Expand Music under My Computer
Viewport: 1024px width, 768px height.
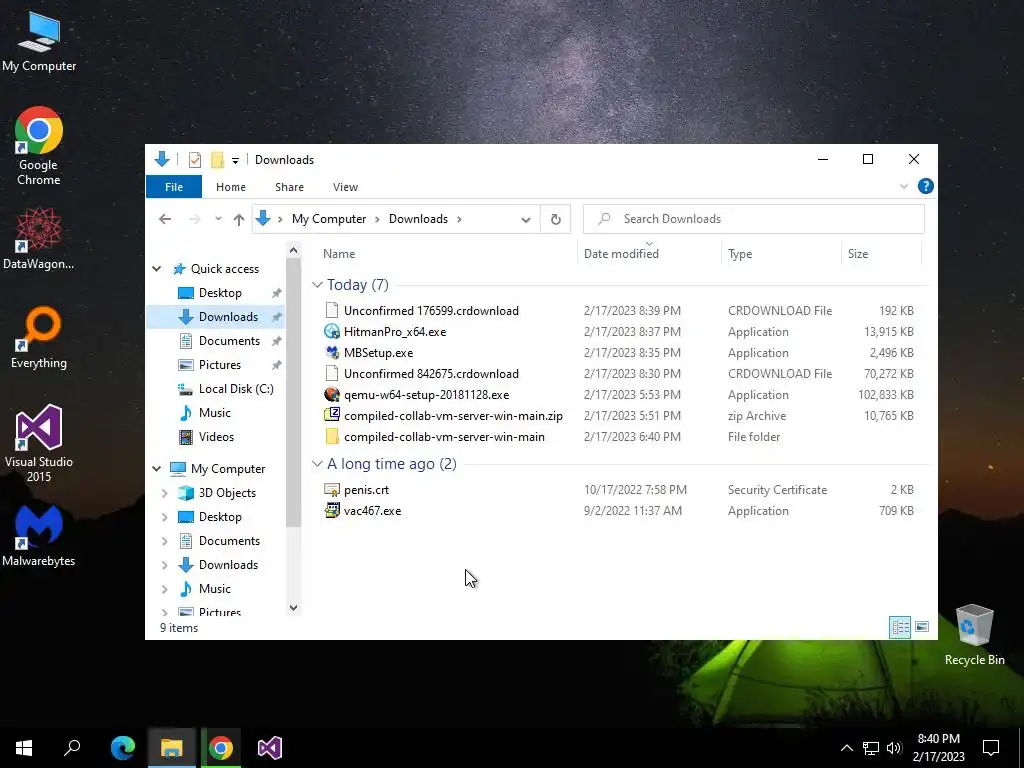pyautogui.click(x=165, y=589)
